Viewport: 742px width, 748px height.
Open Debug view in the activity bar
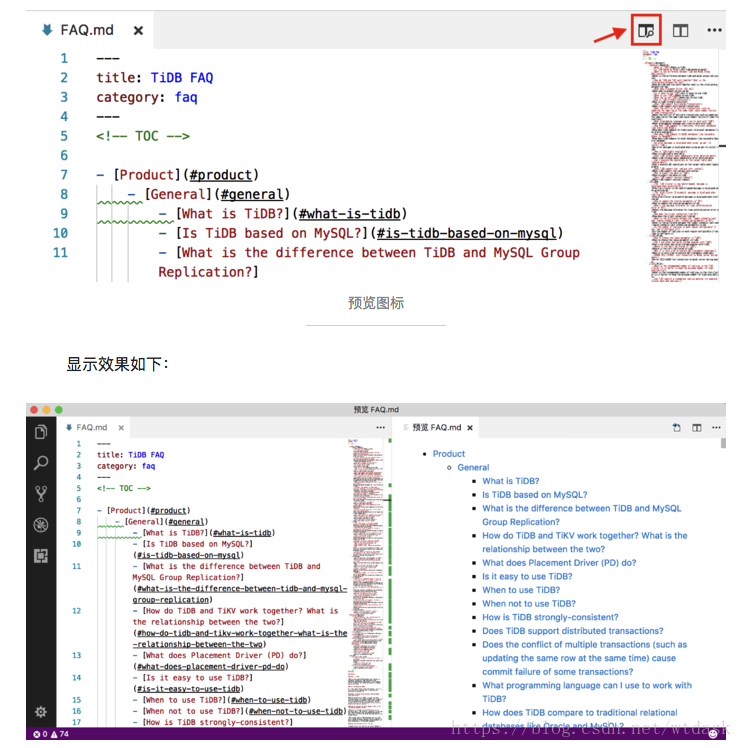click(x=41, y=525)
